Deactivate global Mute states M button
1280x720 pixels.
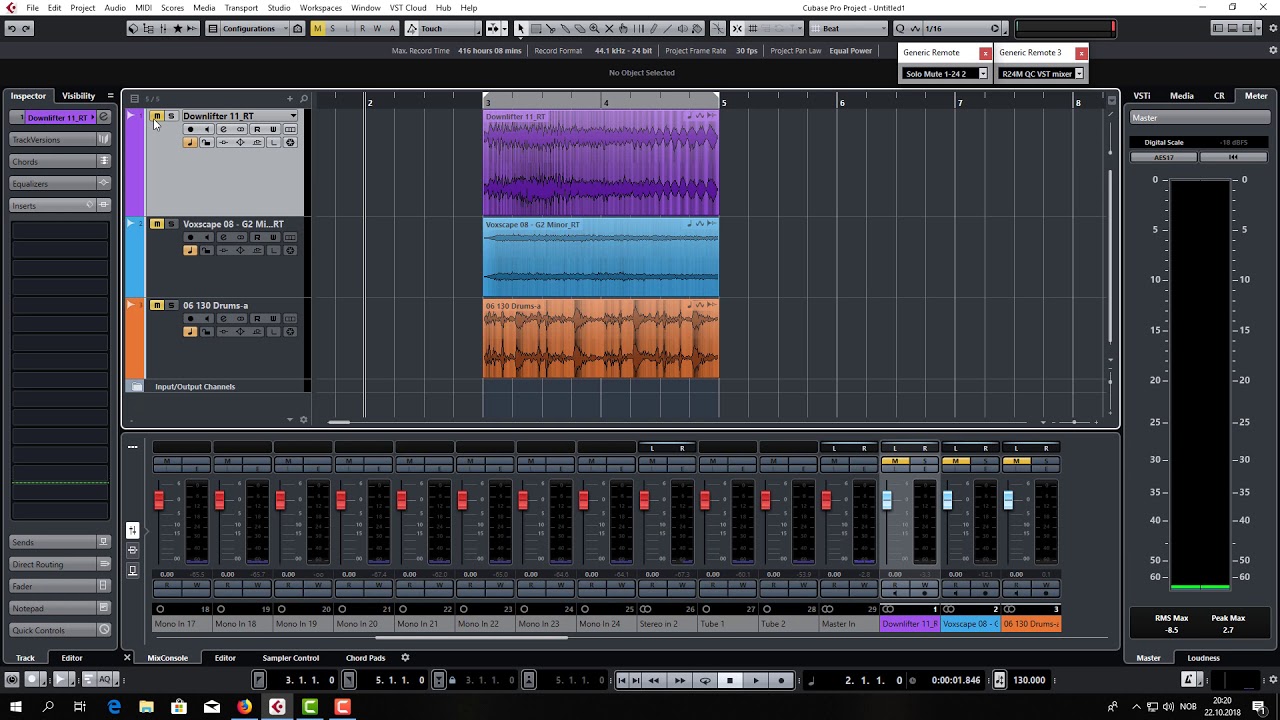pyautogui.click(x=317, y=28)
